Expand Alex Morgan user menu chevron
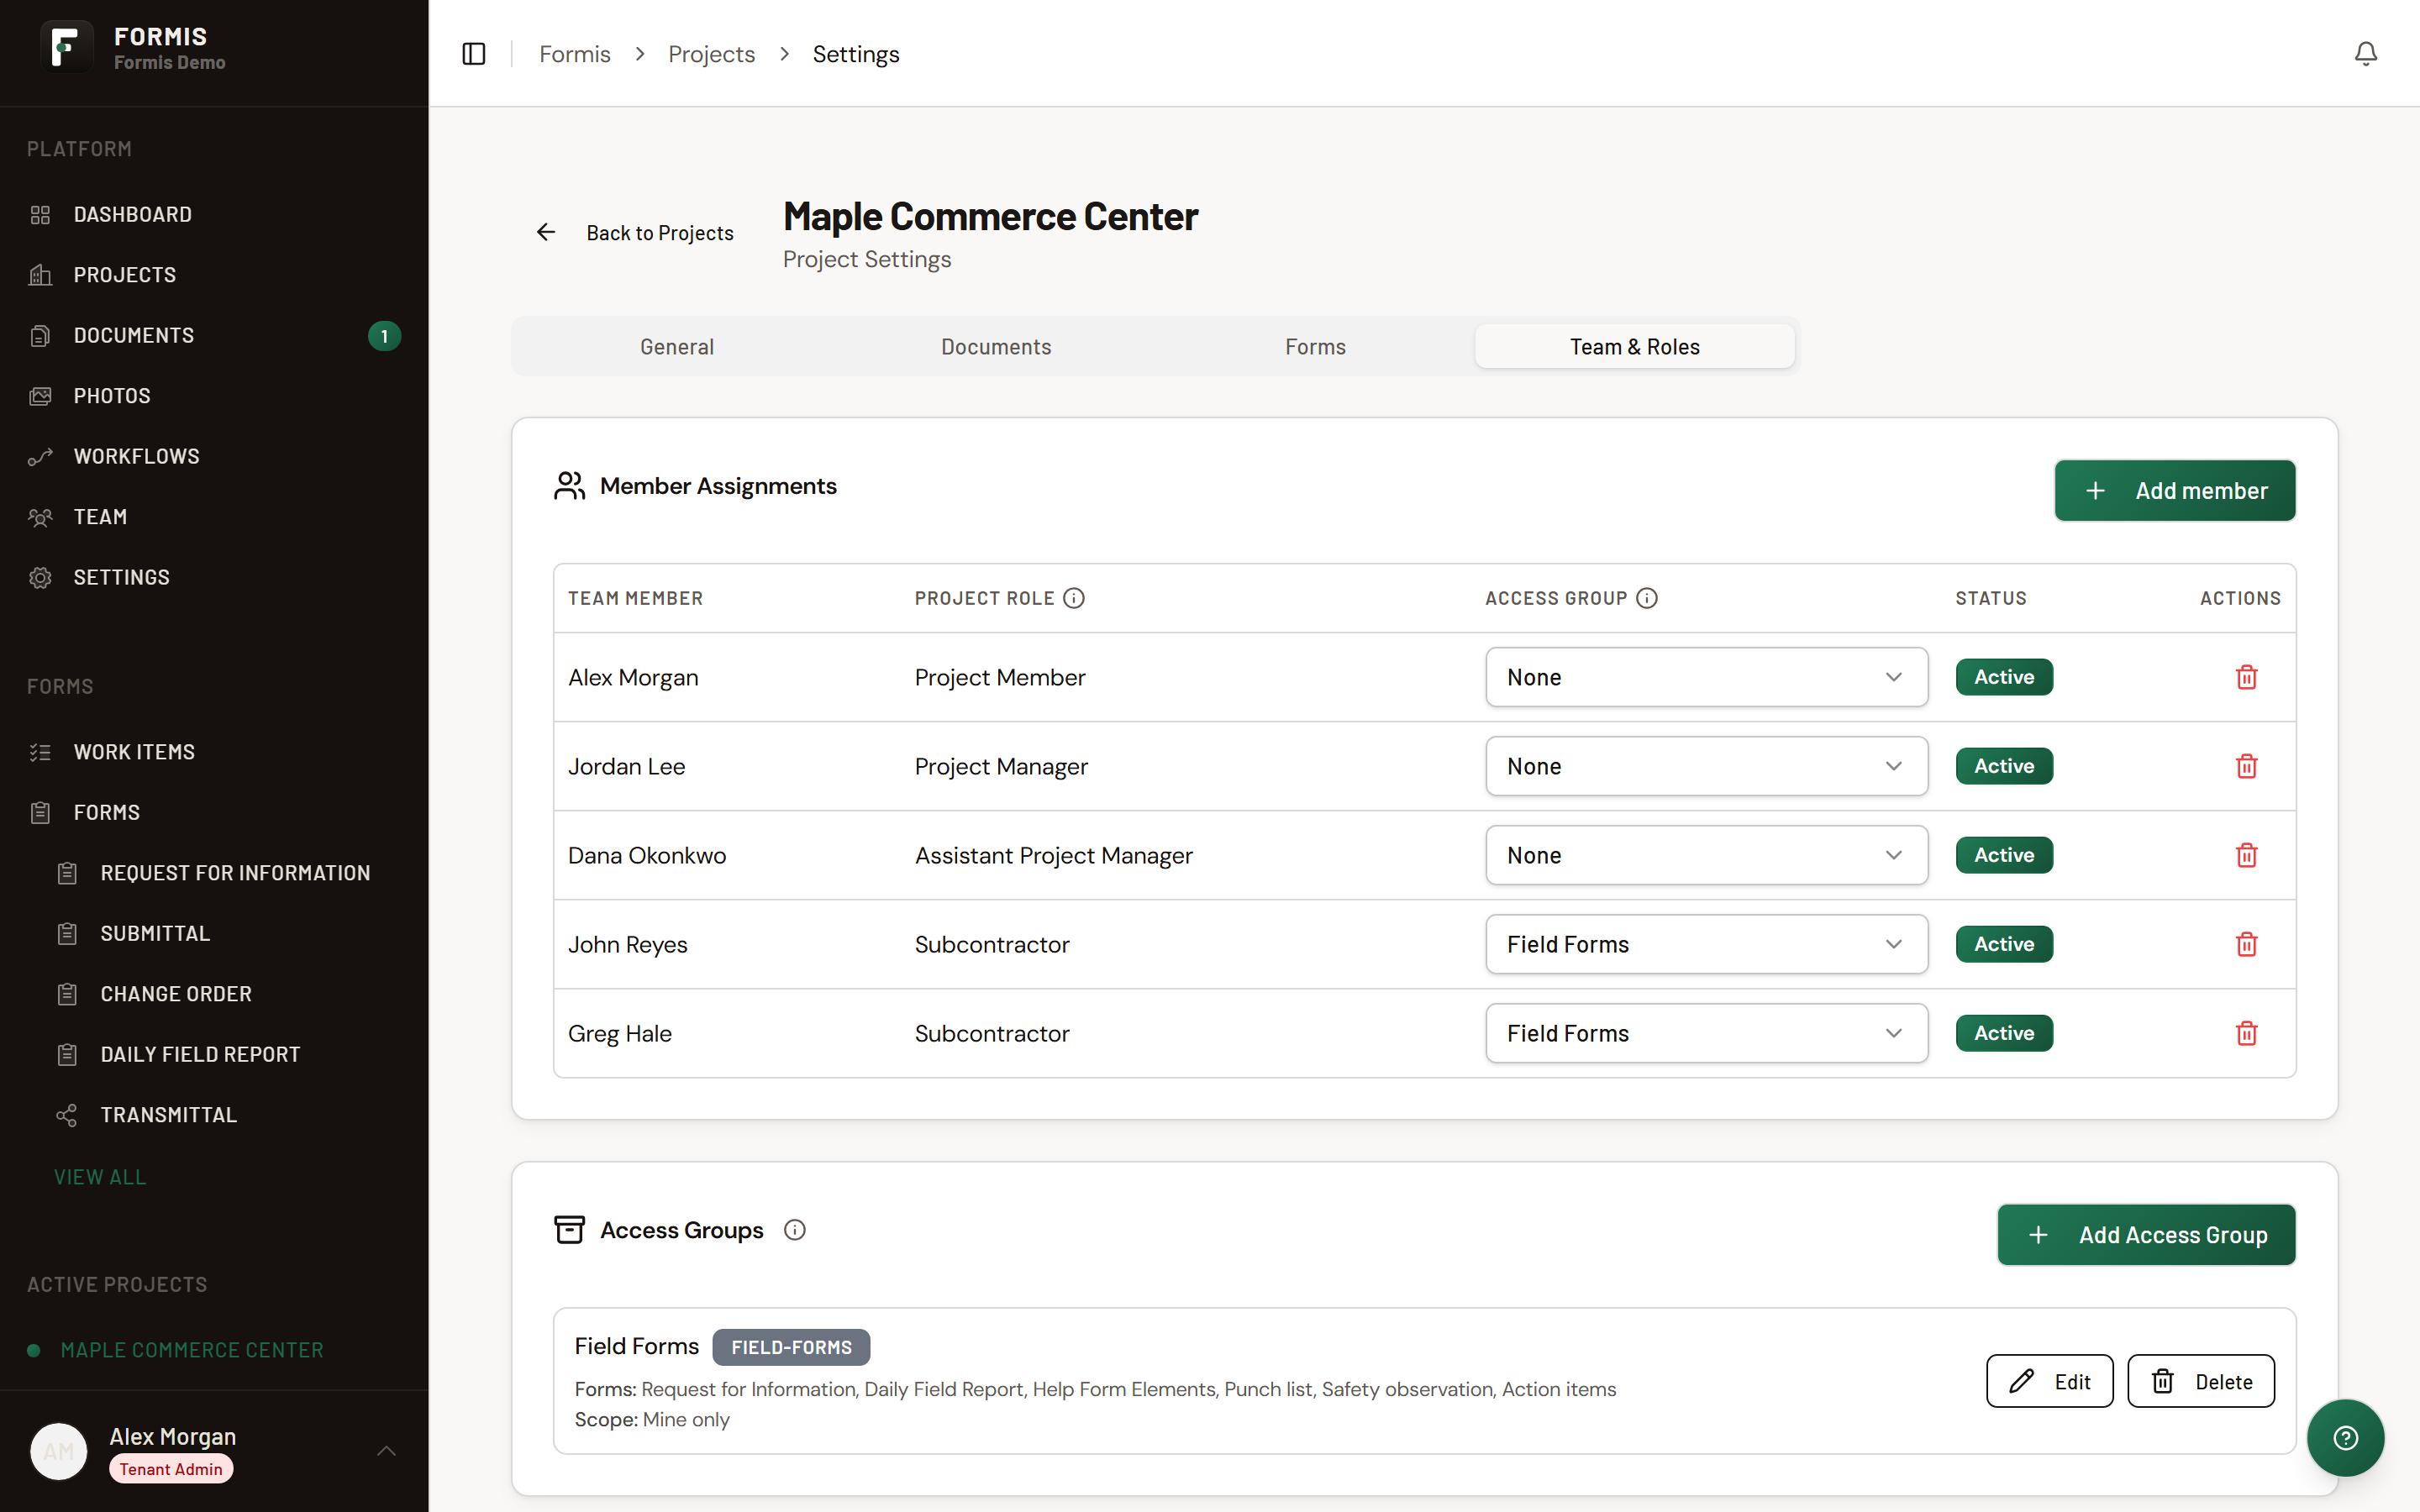 click(387, 1451)
